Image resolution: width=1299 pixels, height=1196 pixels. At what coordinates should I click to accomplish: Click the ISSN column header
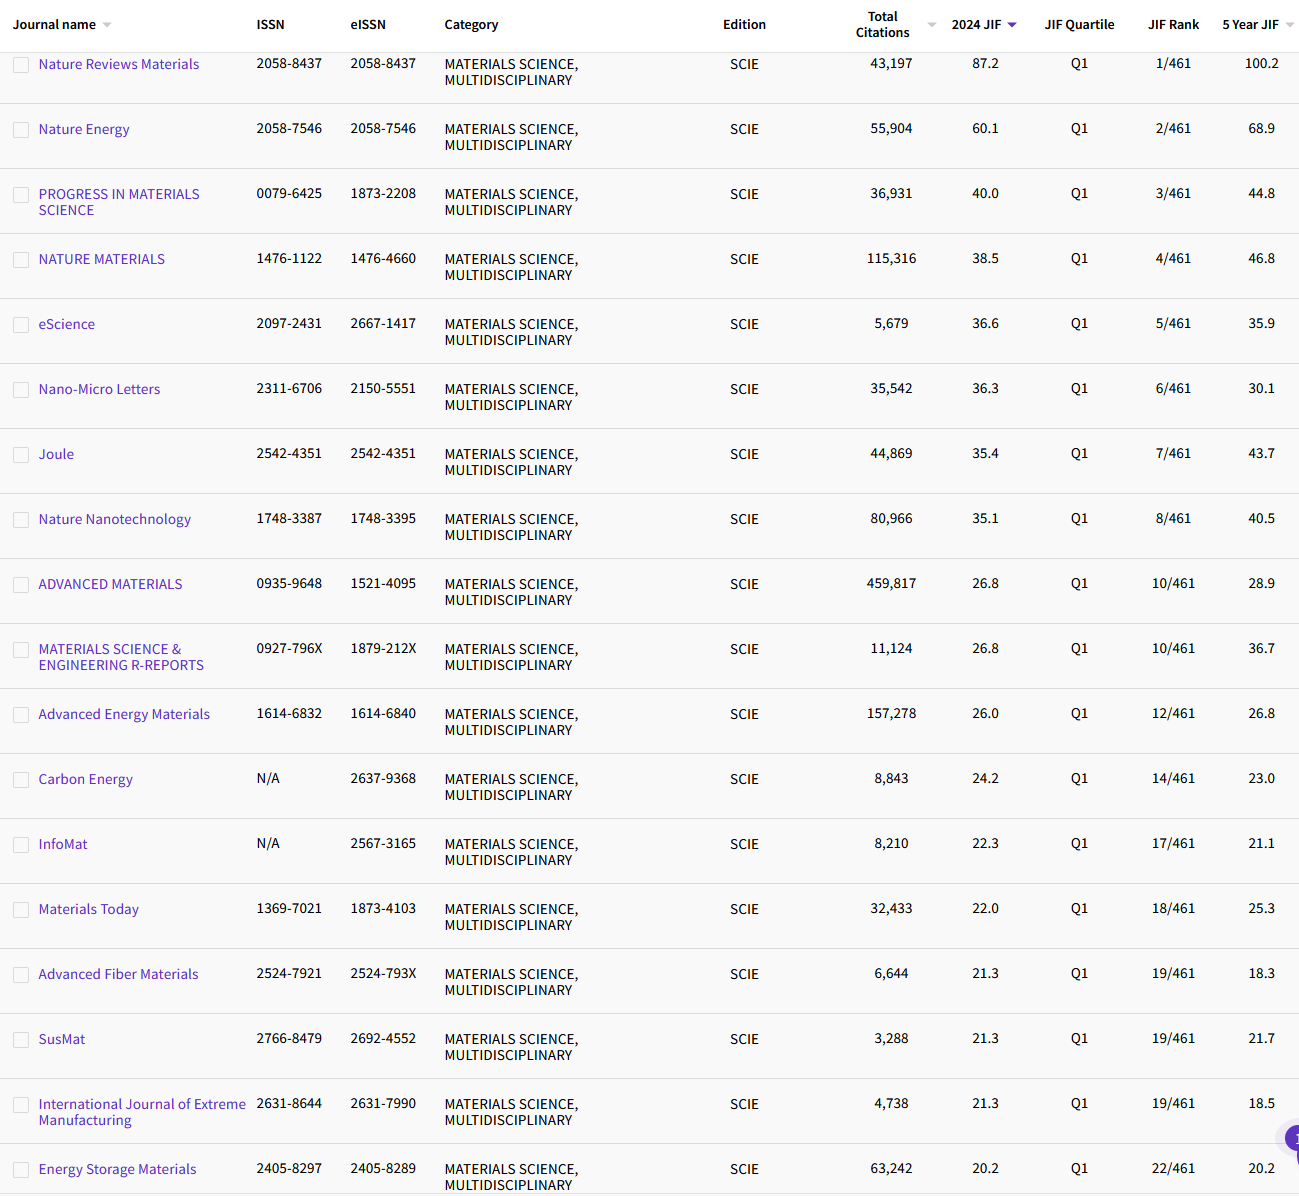tap(271, 25)
